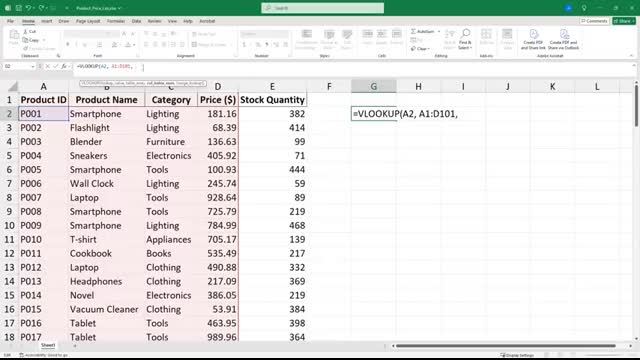
Task: Click the Comments button
Action: (x=594, y=21)
